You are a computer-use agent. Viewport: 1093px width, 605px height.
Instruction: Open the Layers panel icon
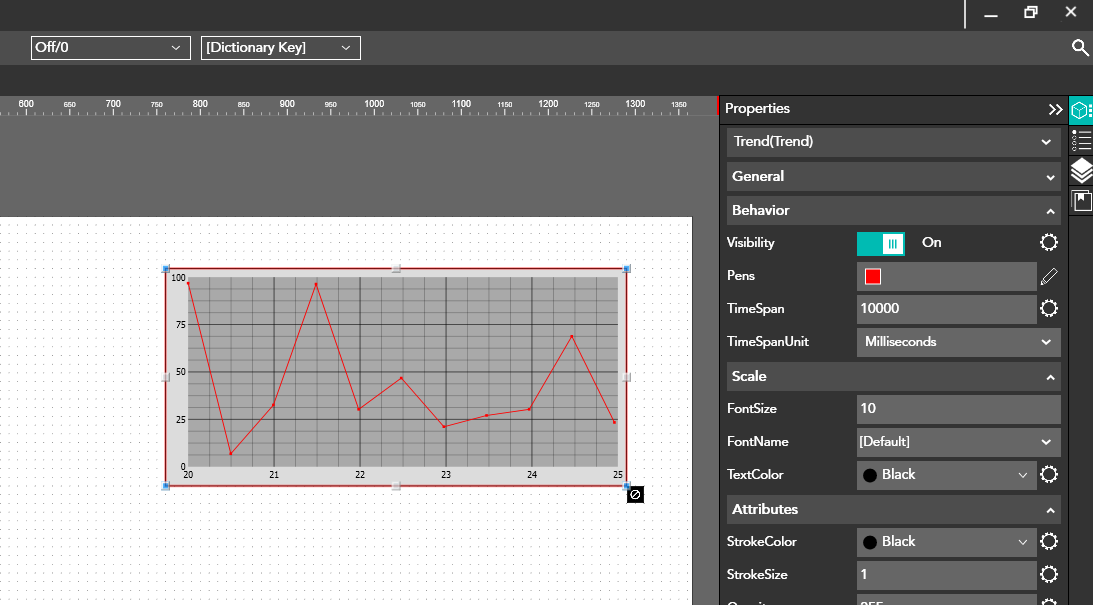[1081, 171]
